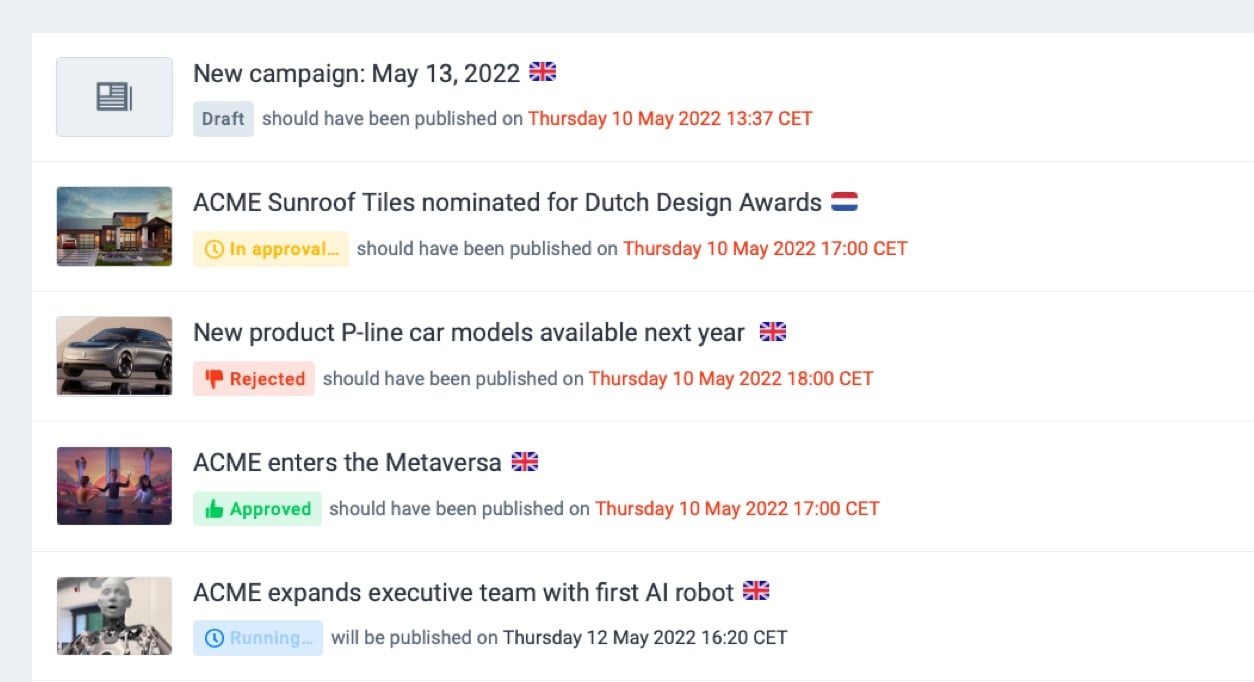Click the newspaper placeholder icon for the draft campaign

tap(114, 97)
